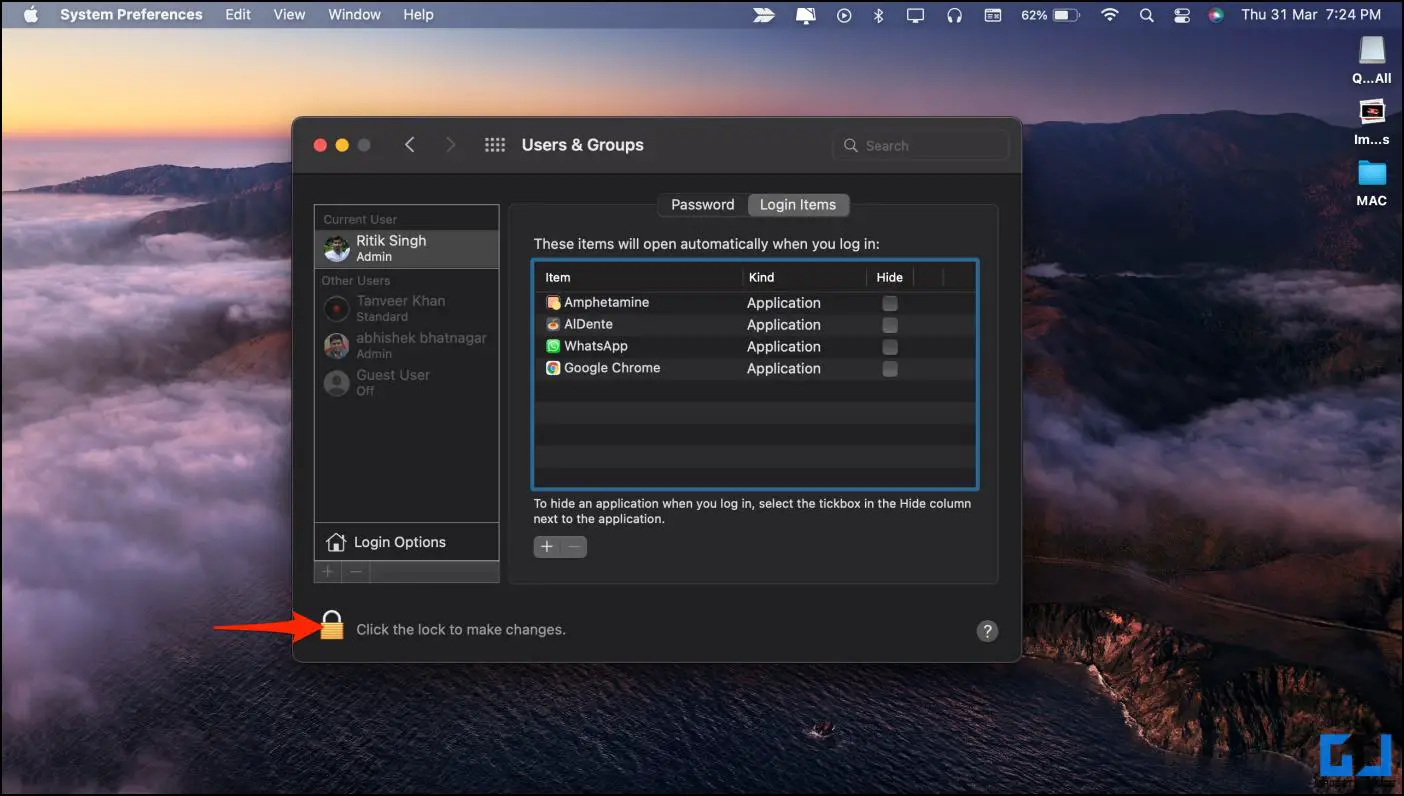This screenshot has height=796, width=1404.
Task: Click the Amphetamine app icon
Action: coord(553,302)
